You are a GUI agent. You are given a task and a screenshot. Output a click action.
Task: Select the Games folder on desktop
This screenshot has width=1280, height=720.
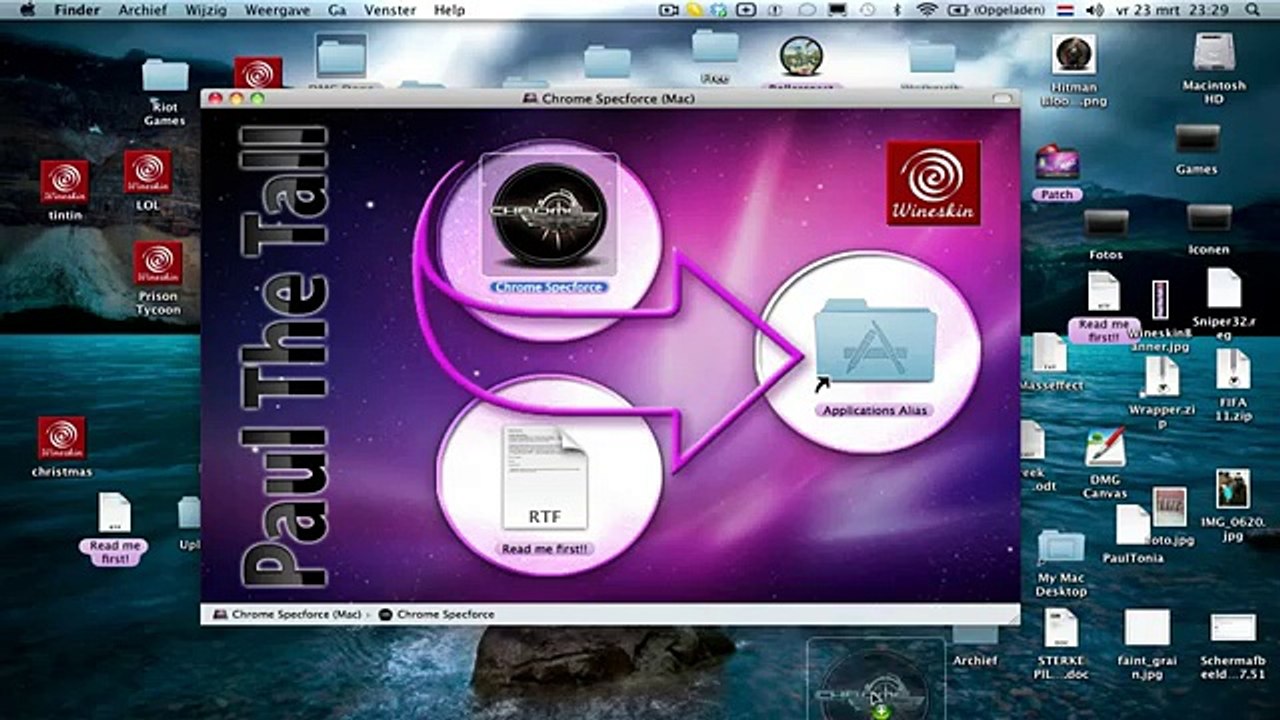coord(1197,139)
